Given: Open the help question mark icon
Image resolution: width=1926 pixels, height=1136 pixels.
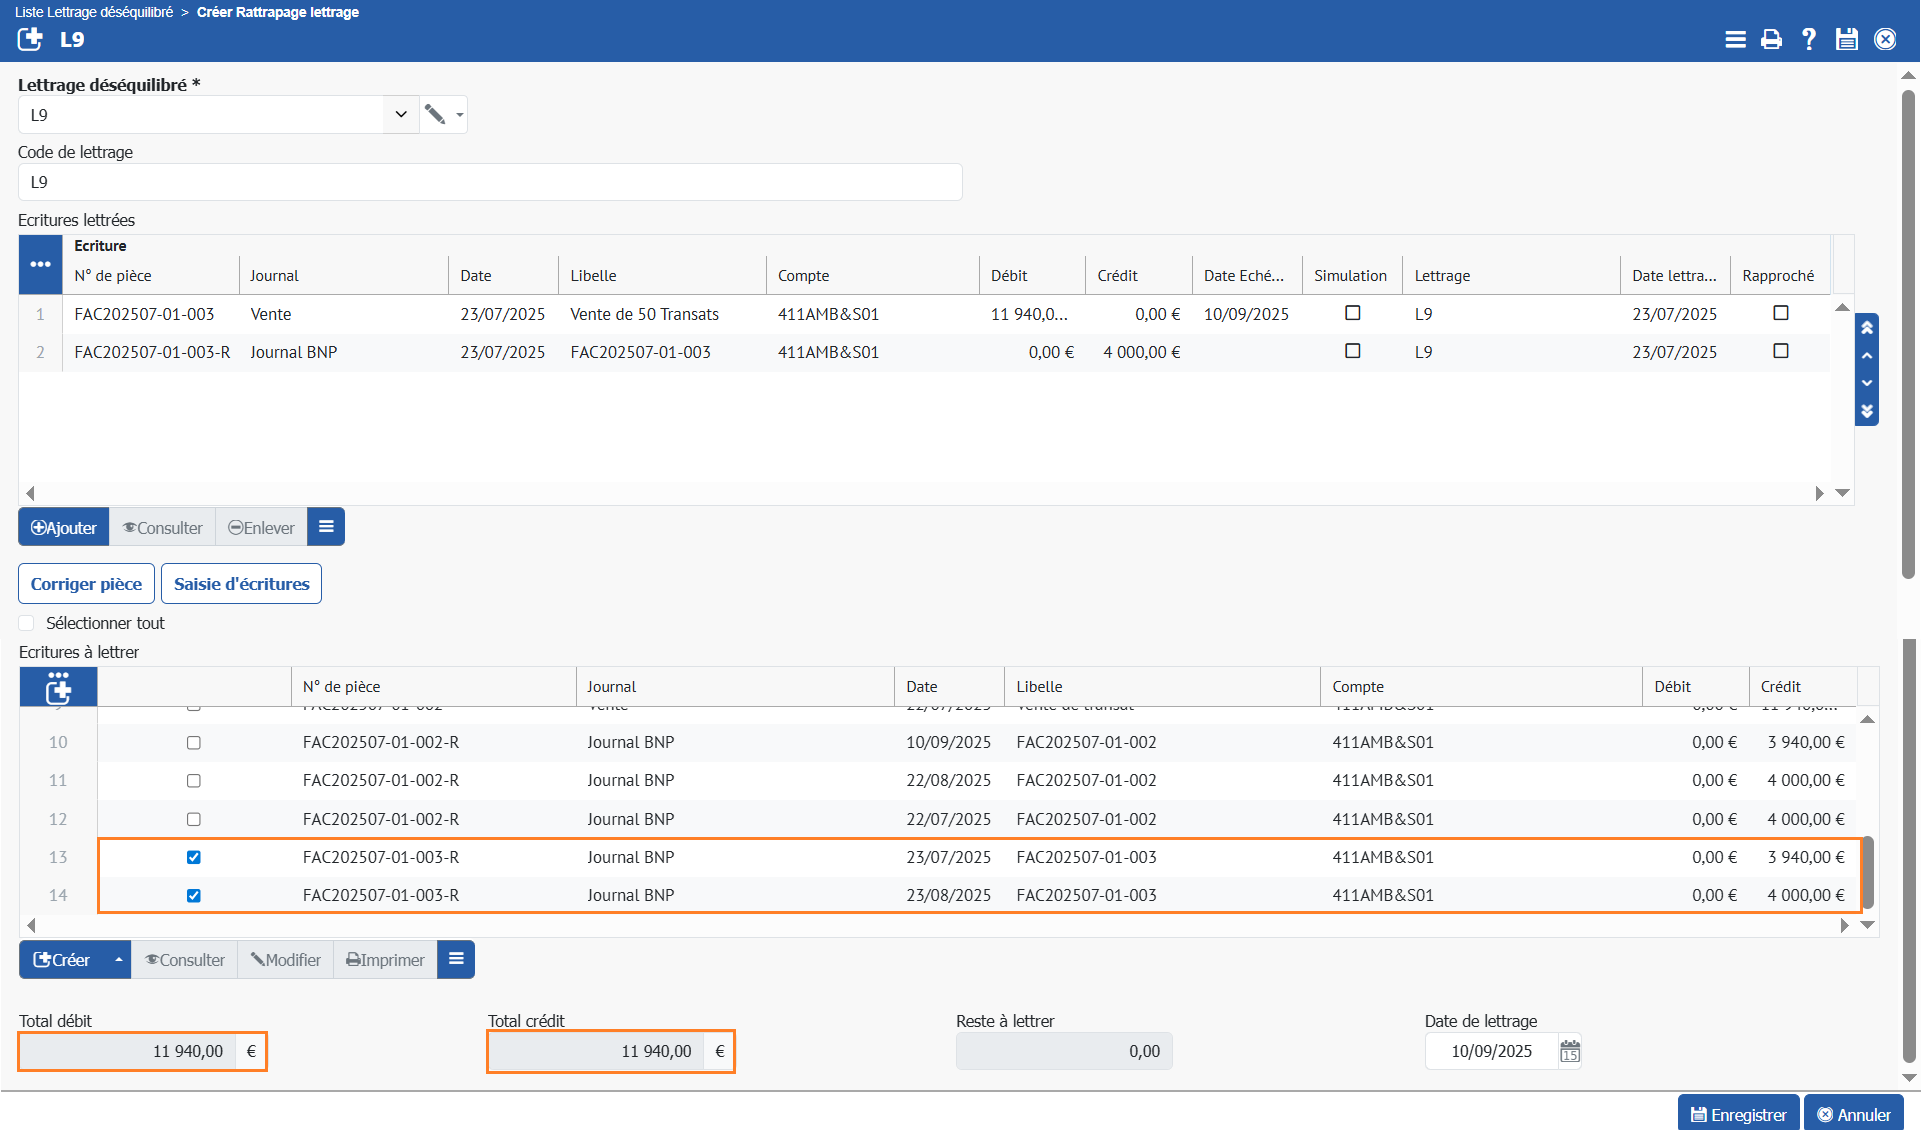Looking at the screenshot, I should 1808,39.
